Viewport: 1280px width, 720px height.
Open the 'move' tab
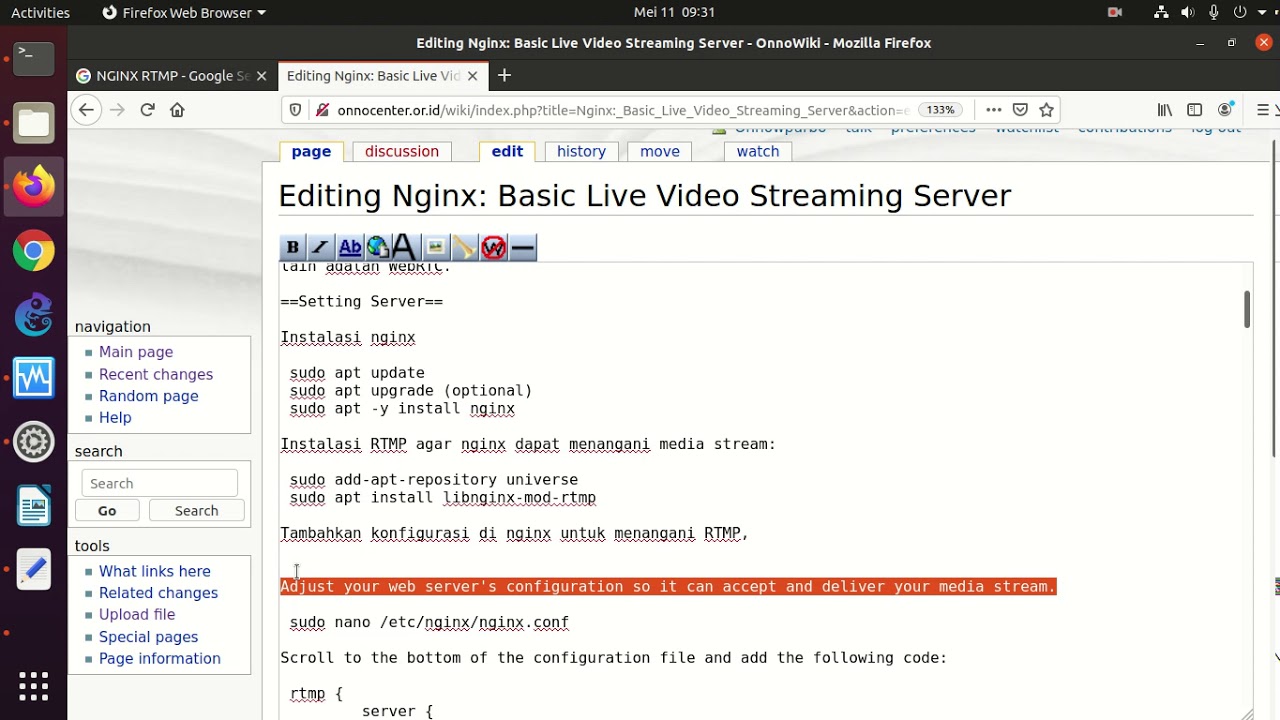[660, 151]
